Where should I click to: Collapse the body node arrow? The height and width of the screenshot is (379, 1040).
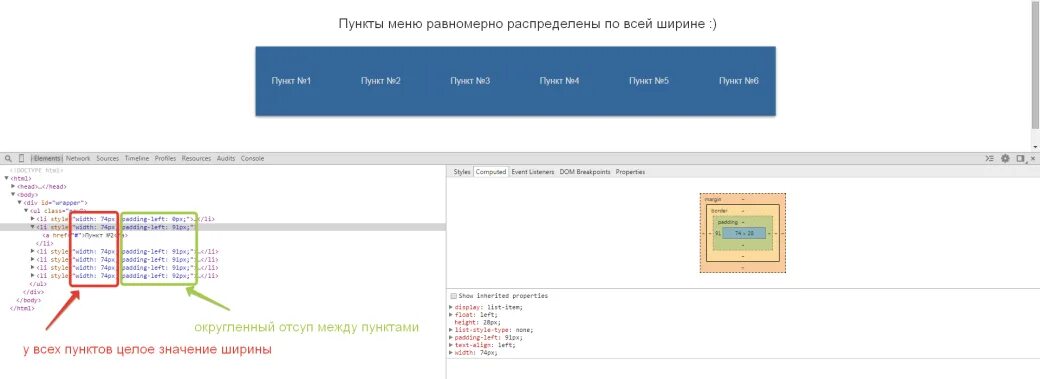click(13, 194)
